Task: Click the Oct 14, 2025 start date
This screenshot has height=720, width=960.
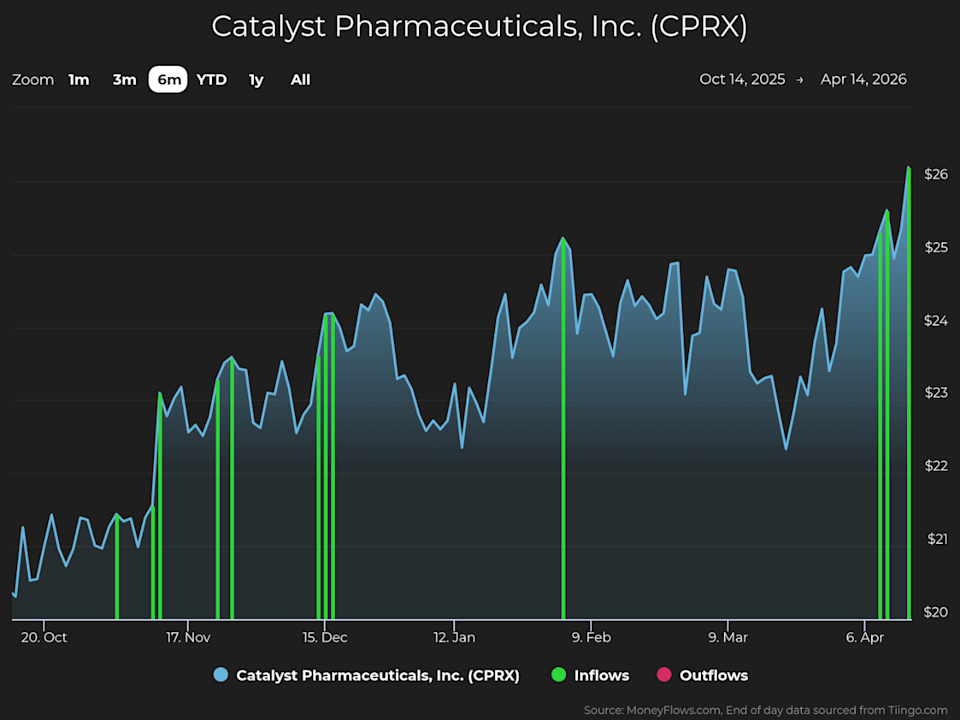Action: (742, 79)
